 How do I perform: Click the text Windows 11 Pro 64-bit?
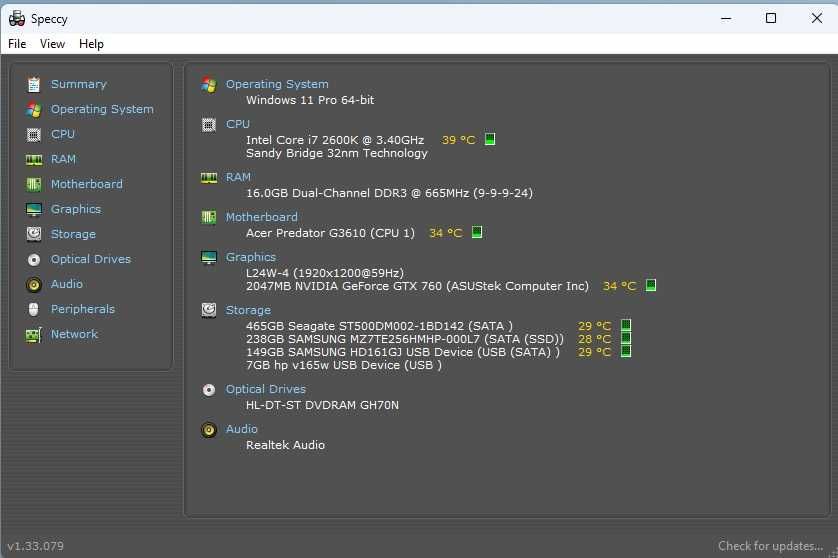point(310,100)
